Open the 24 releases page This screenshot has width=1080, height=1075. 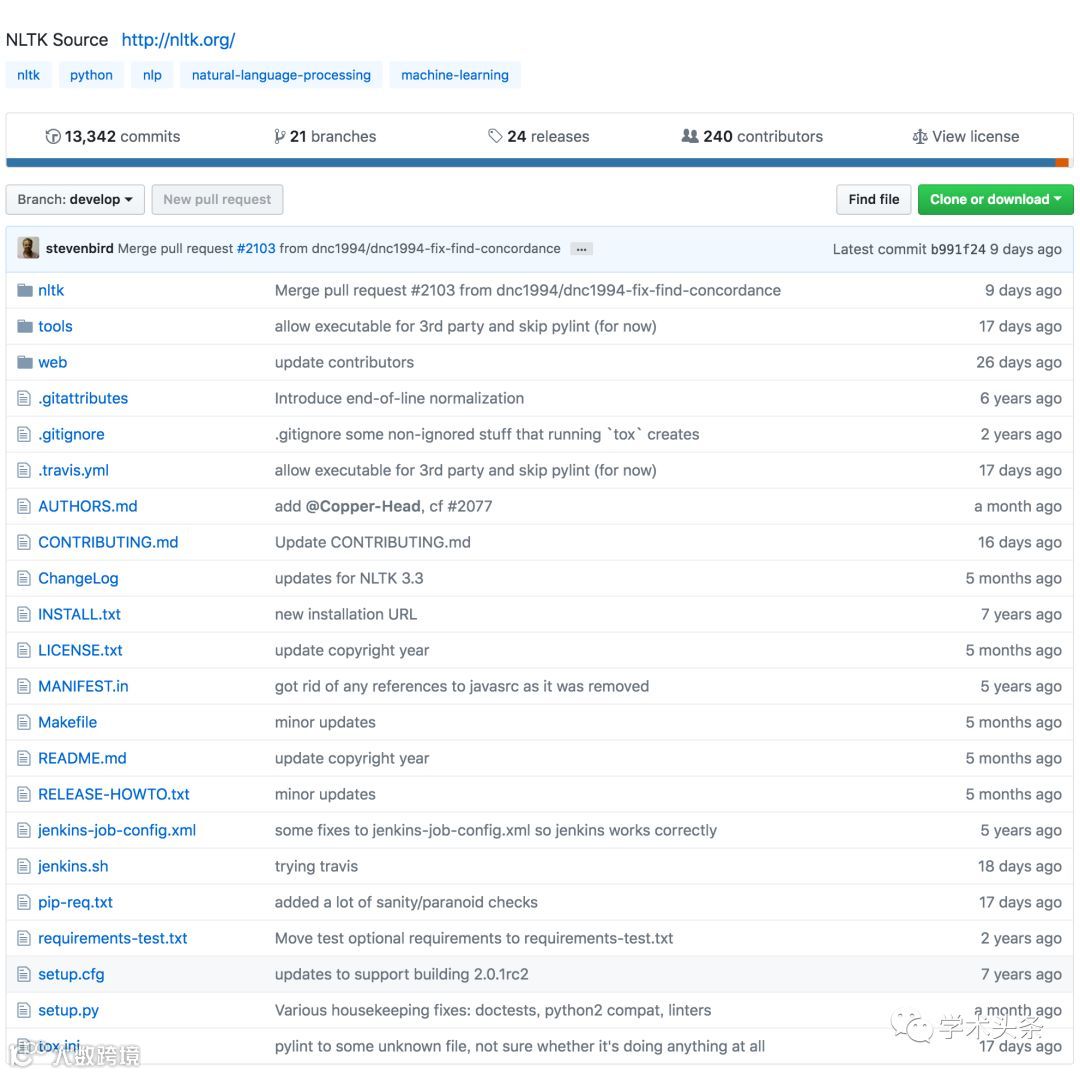(x=539, y=136)
